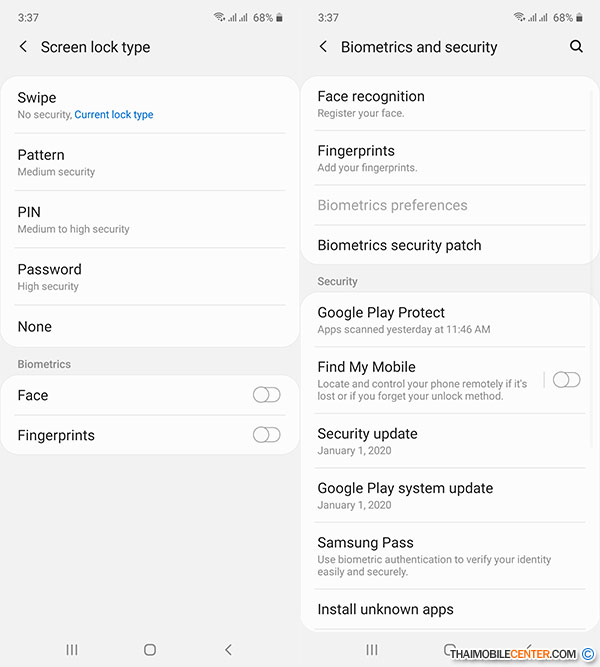
Task: Toggle Face biometrics switch
Action: point(266,395)
